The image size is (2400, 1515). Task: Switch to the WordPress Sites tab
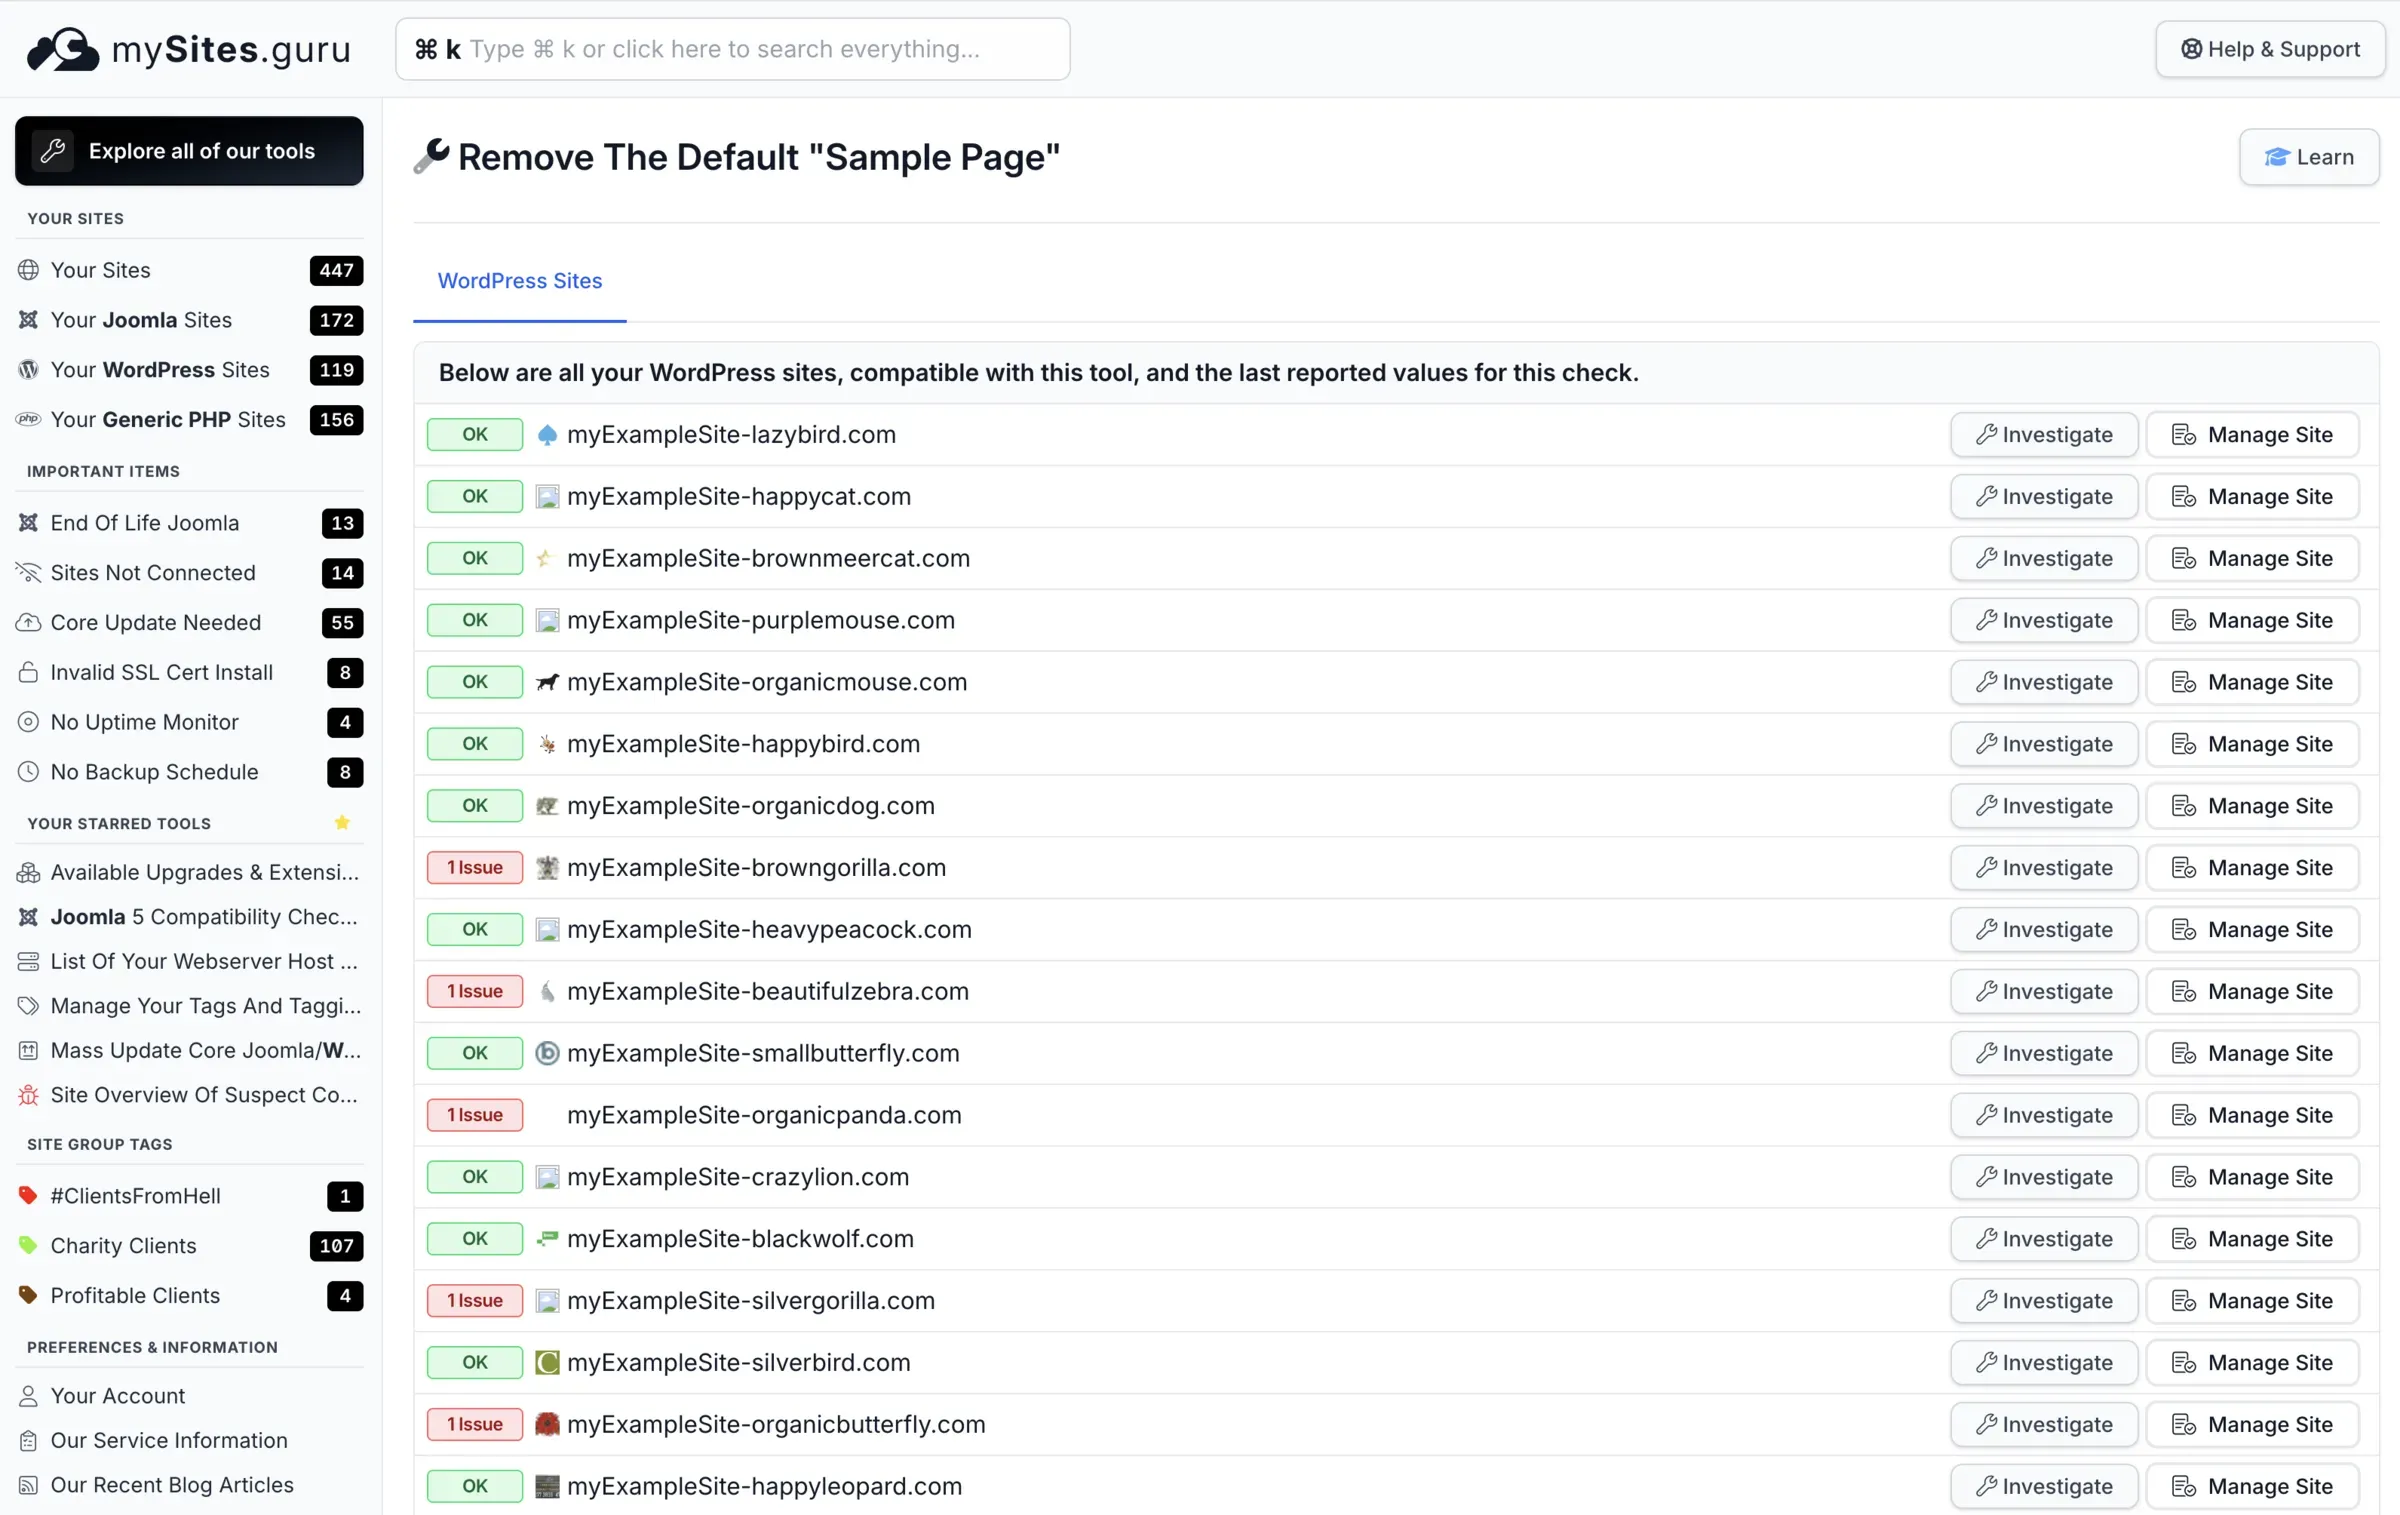pyautogui.click(x=519, y=281)
